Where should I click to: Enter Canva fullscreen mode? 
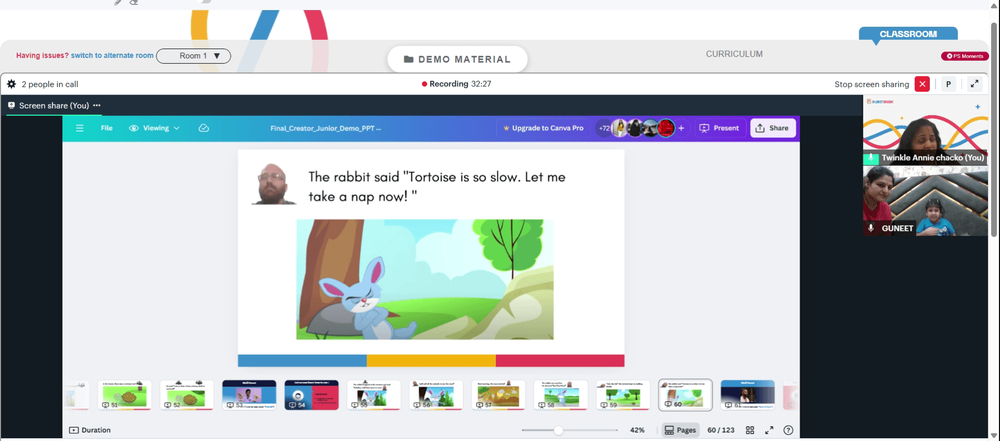pyautogui.click(x=769, y=430)
